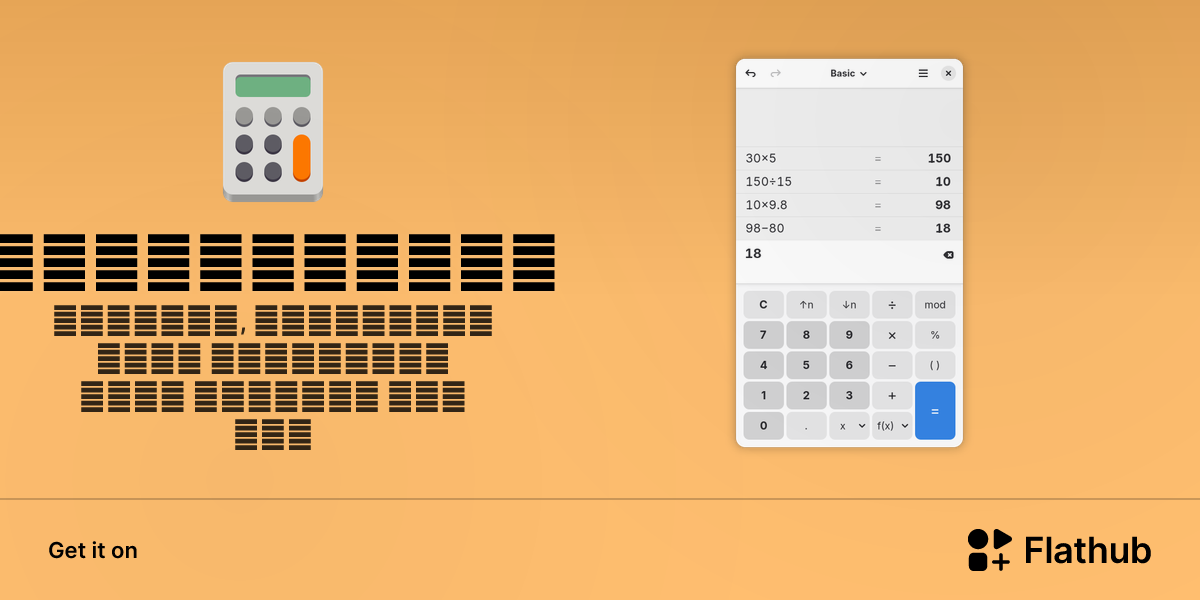Click the number 8 key
1200x600 pixels.
tap(806, 335)
